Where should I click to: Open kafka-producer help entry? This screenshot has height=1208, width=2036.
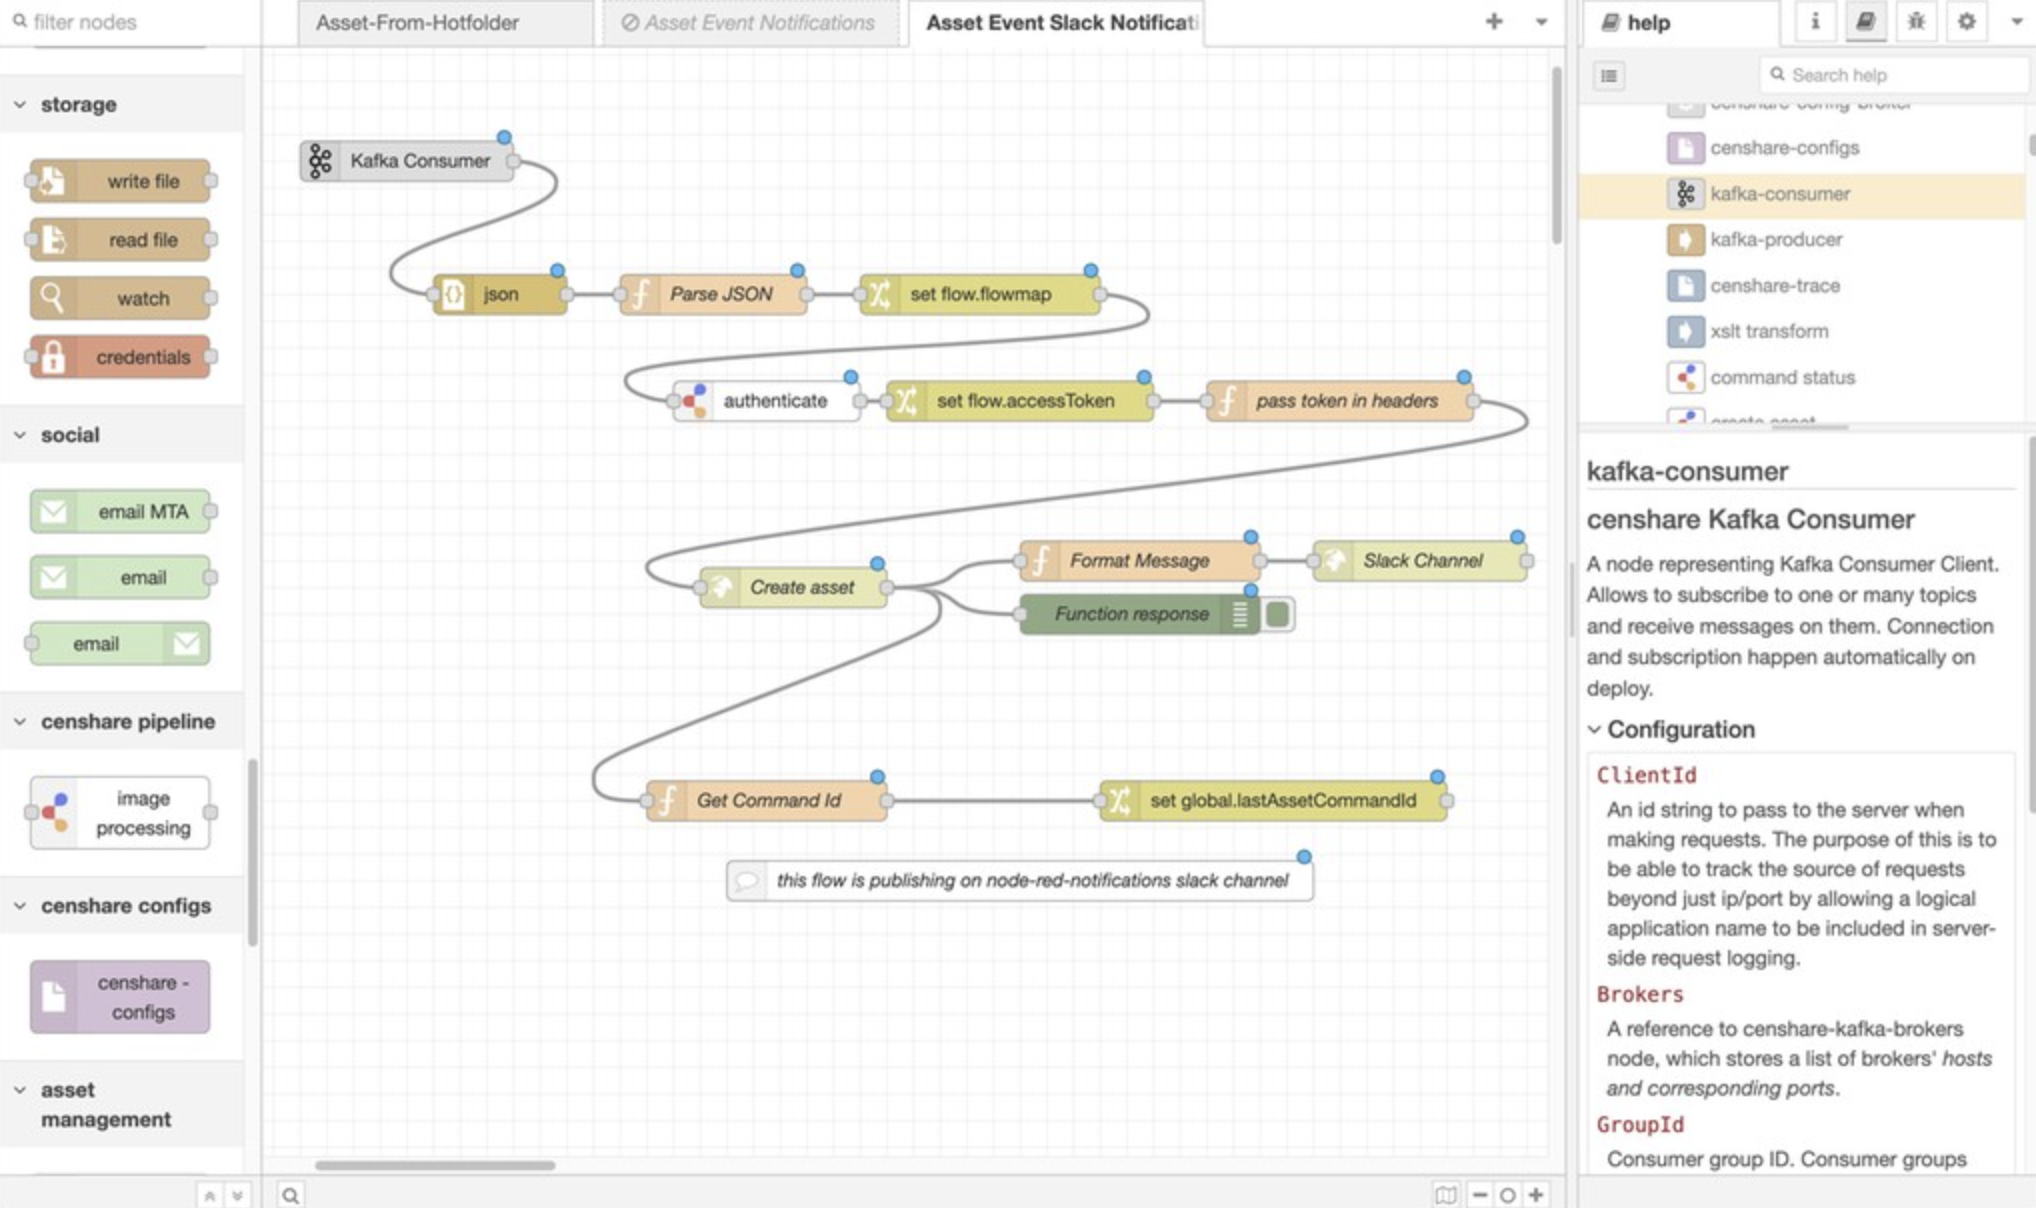(1775, 240)
